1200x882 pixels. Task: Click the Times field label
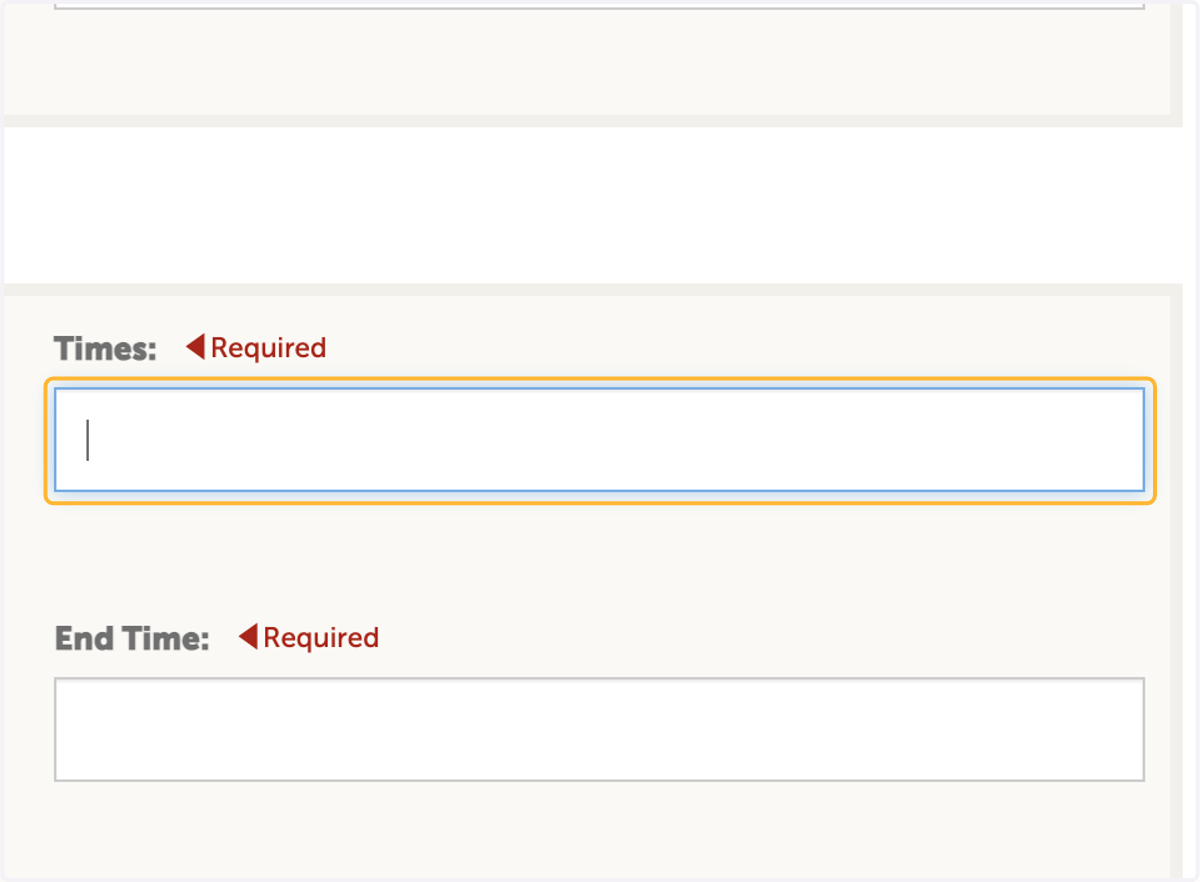(x=105, y=349)
